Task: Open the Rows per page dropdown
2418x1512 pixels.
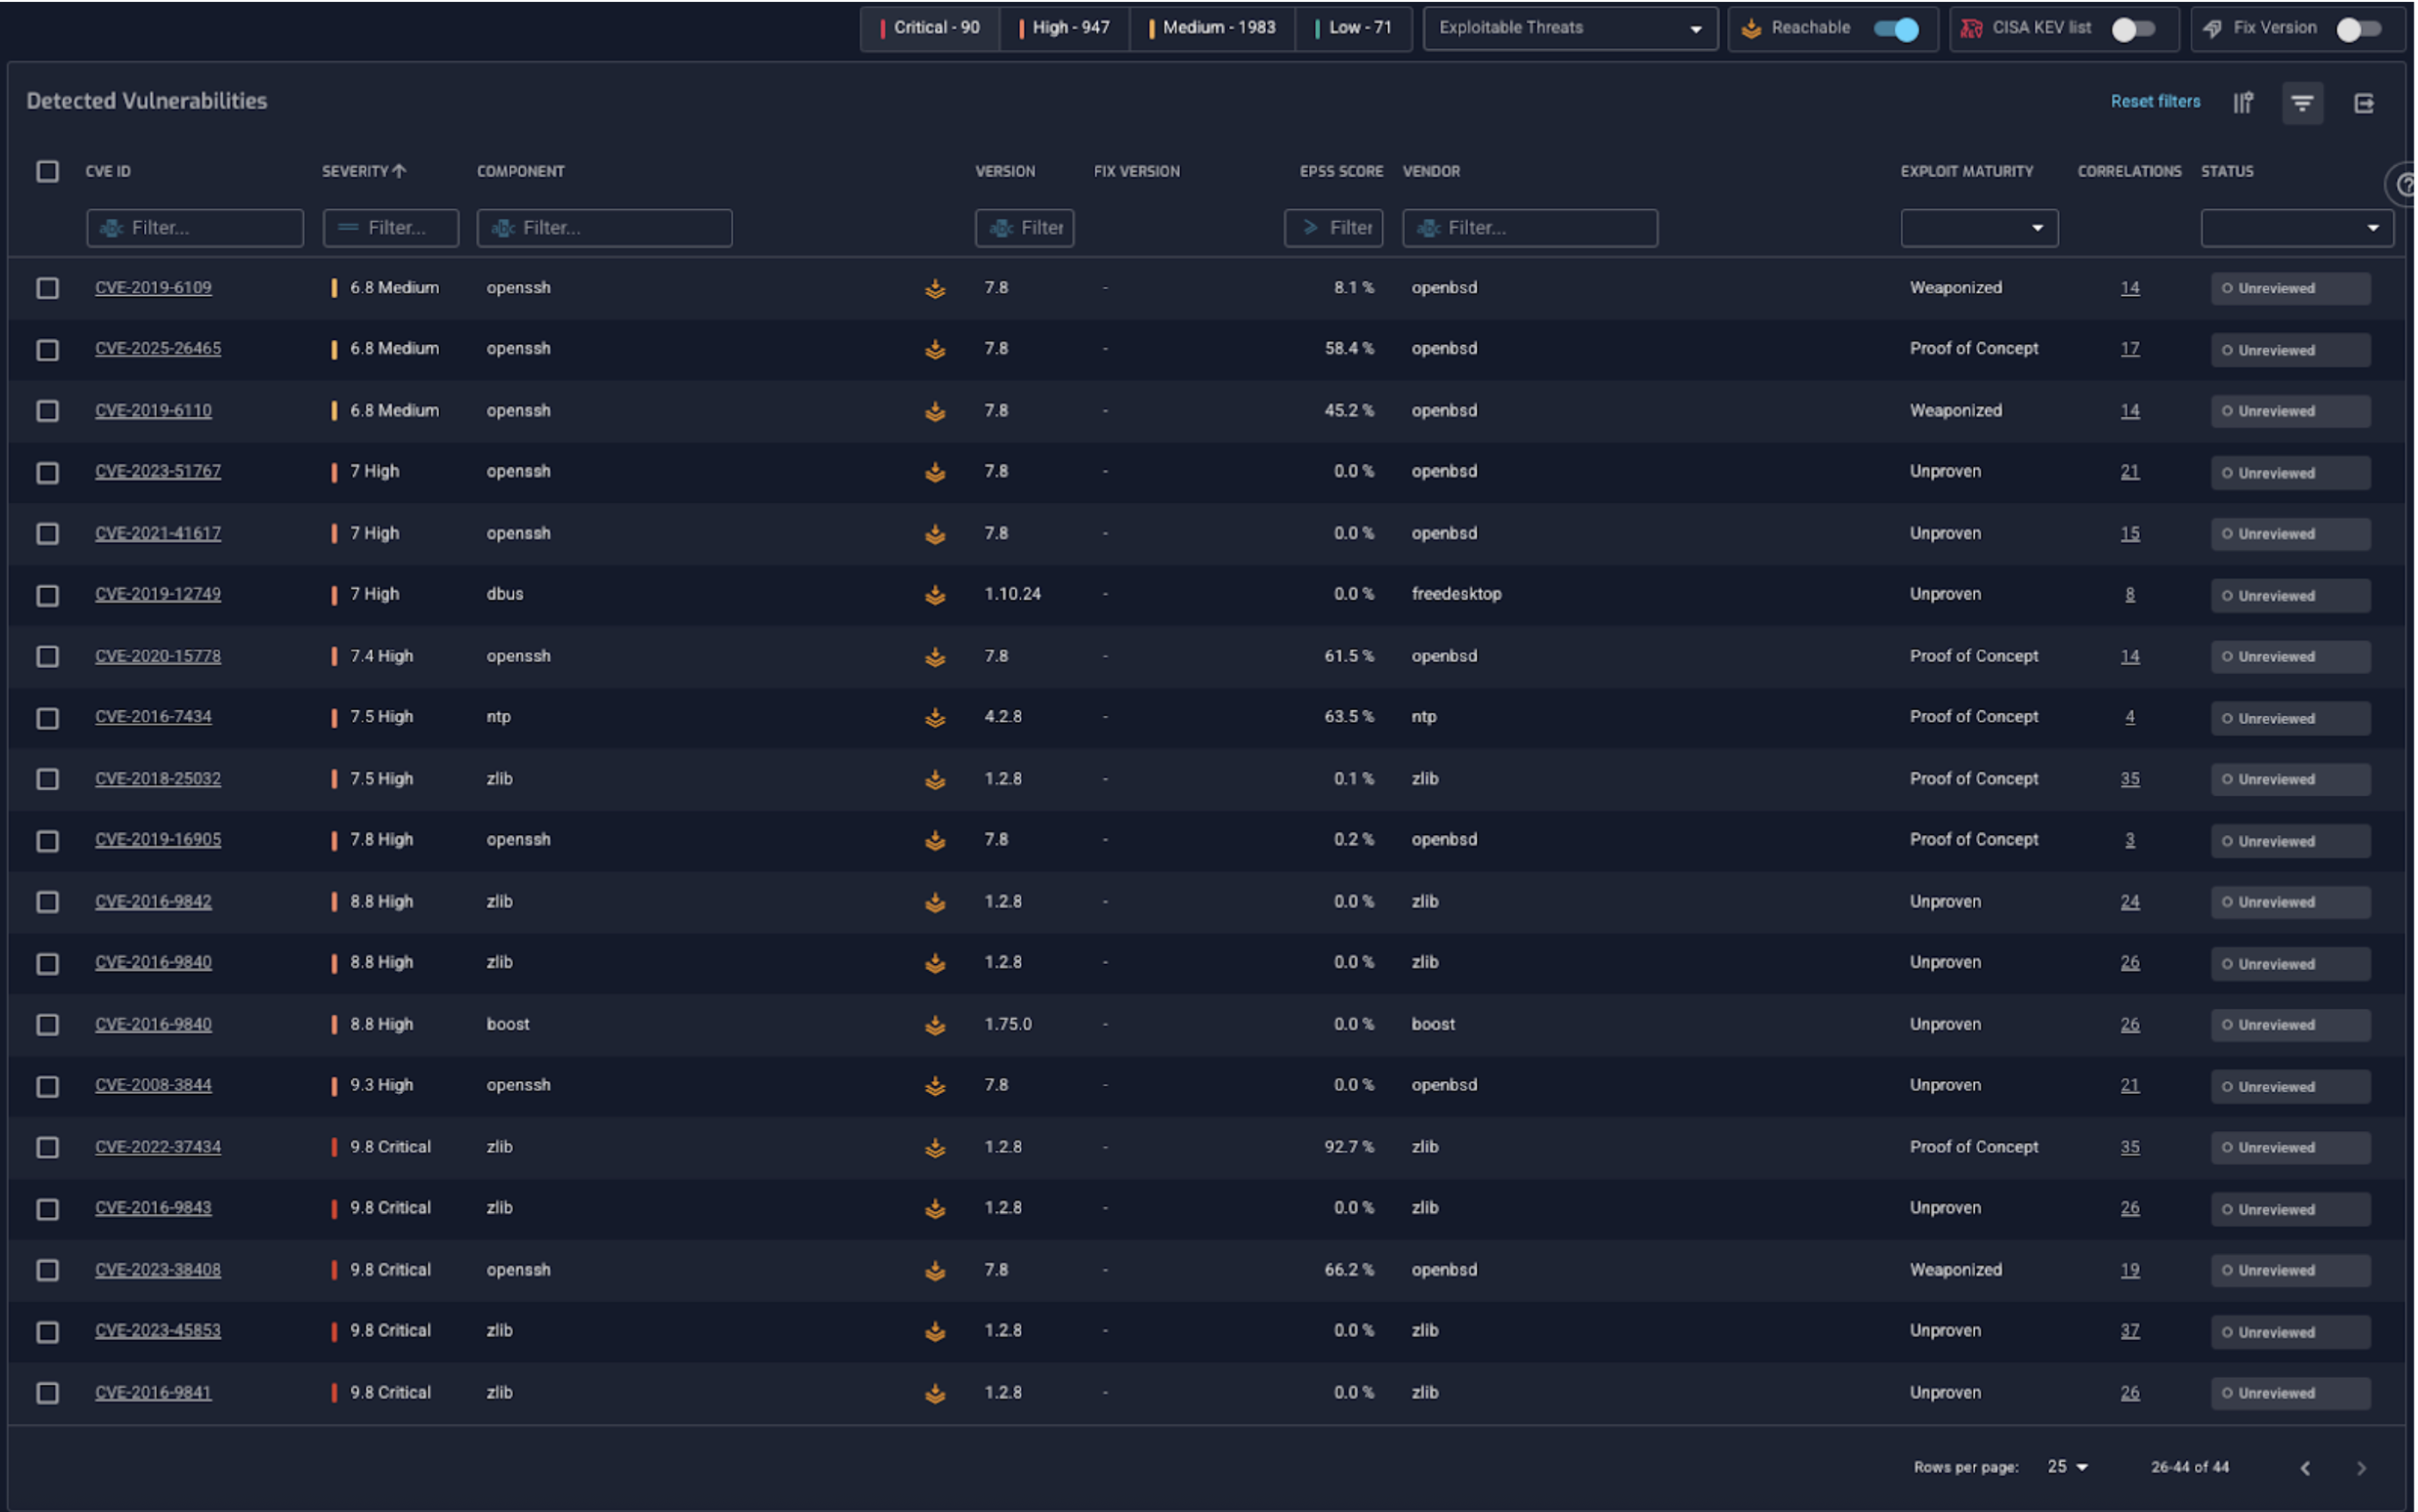Action: (x=2067, y=1467)
